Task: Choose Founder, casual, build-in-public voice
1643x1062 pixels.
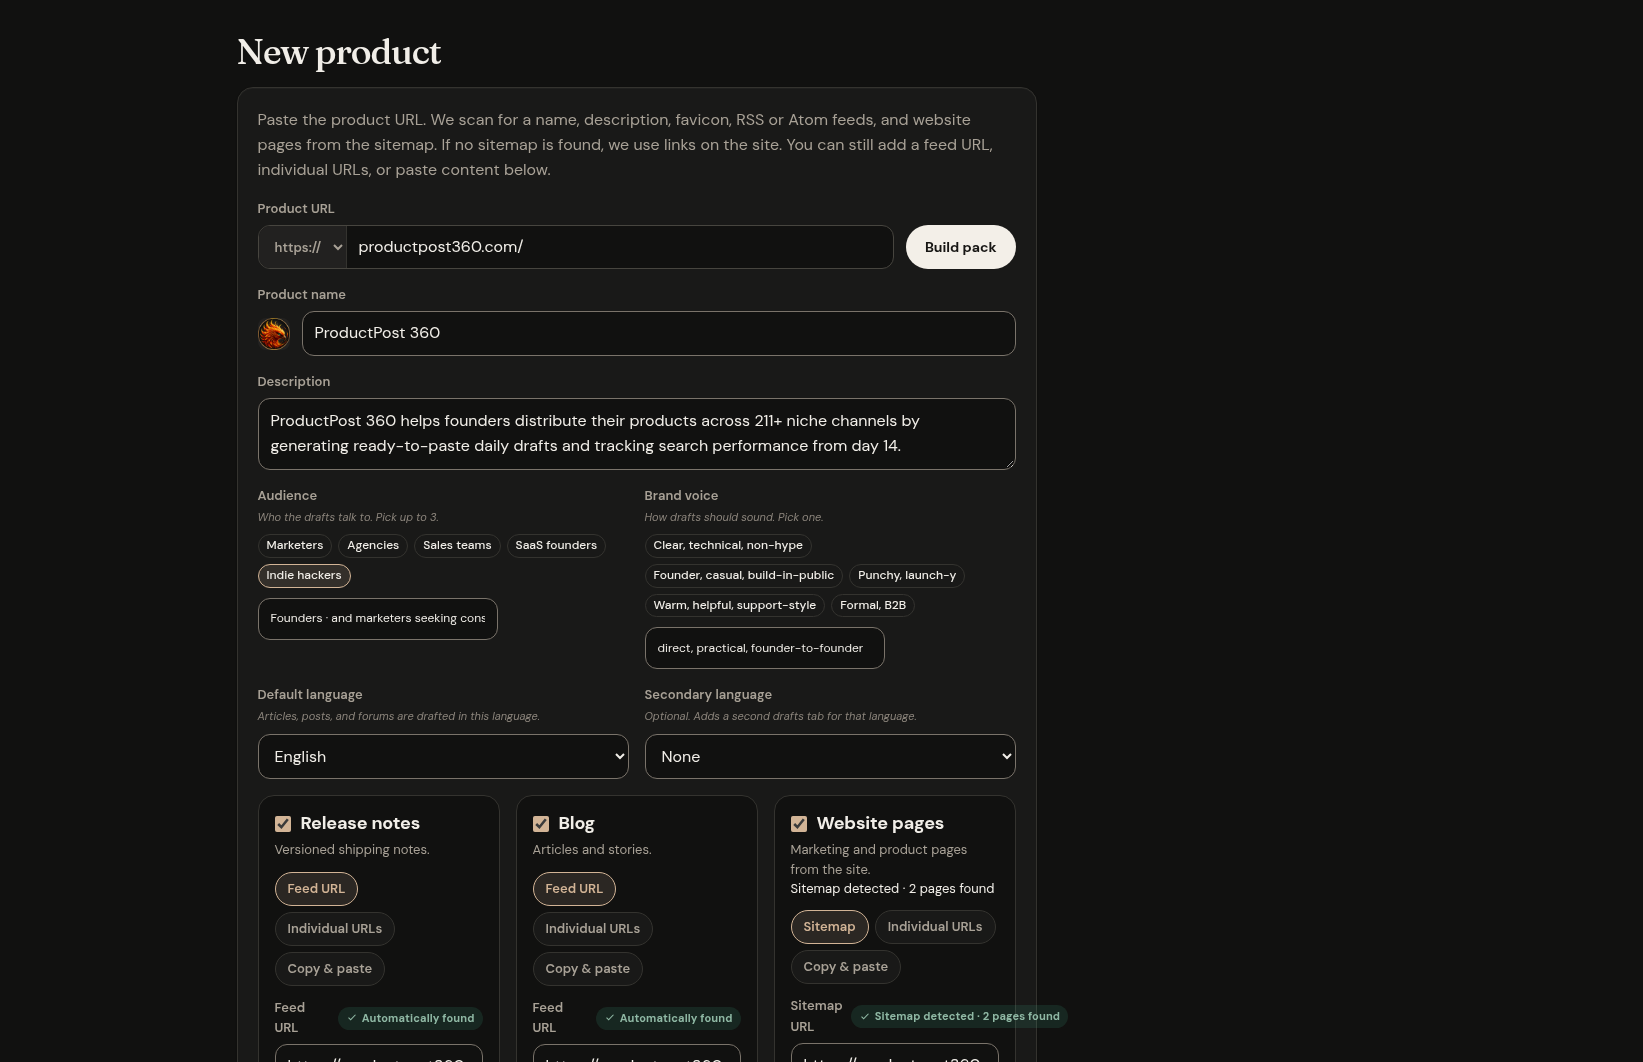Action: pyautogui.click(x=743, y=576)
